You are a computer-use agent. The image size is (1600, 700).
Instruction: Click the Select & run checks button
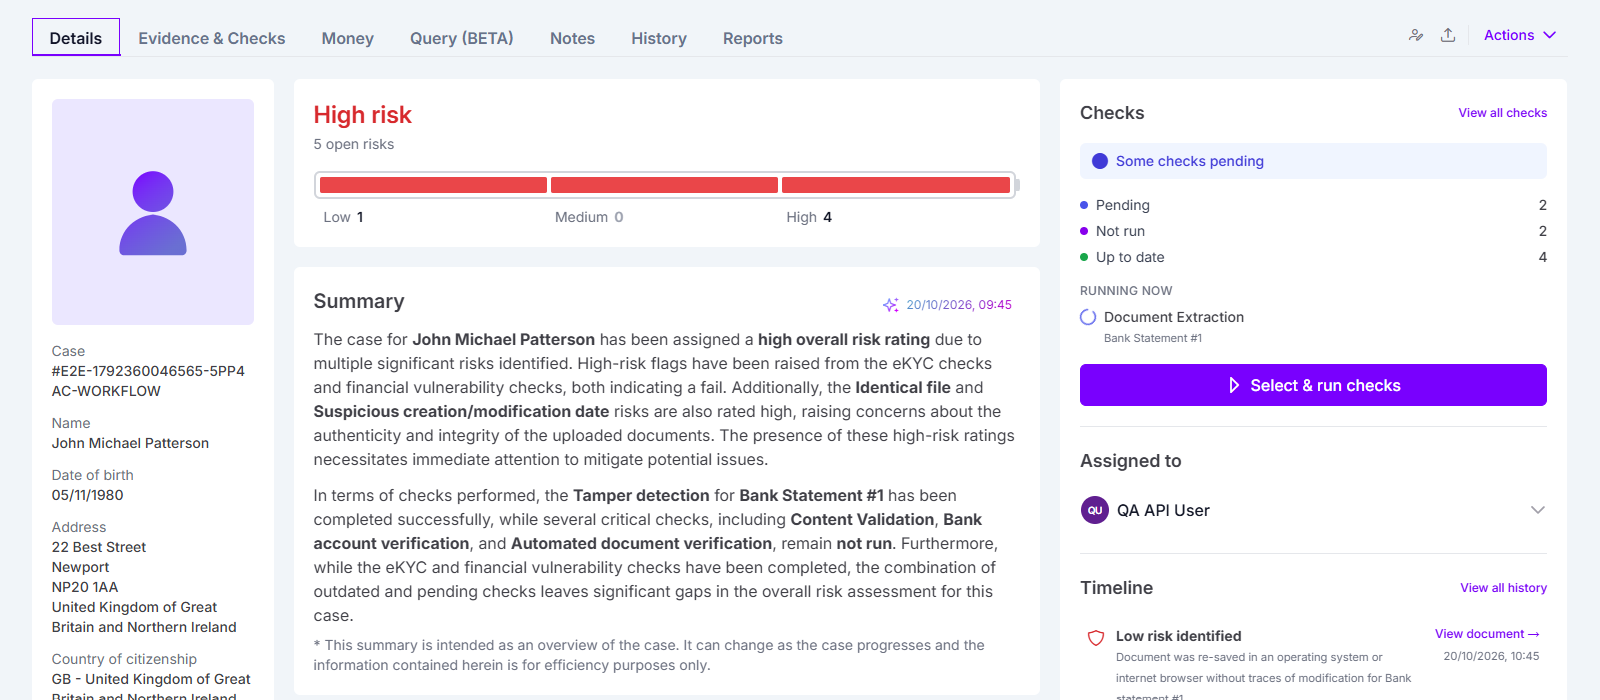click(x=1313, y=385)
